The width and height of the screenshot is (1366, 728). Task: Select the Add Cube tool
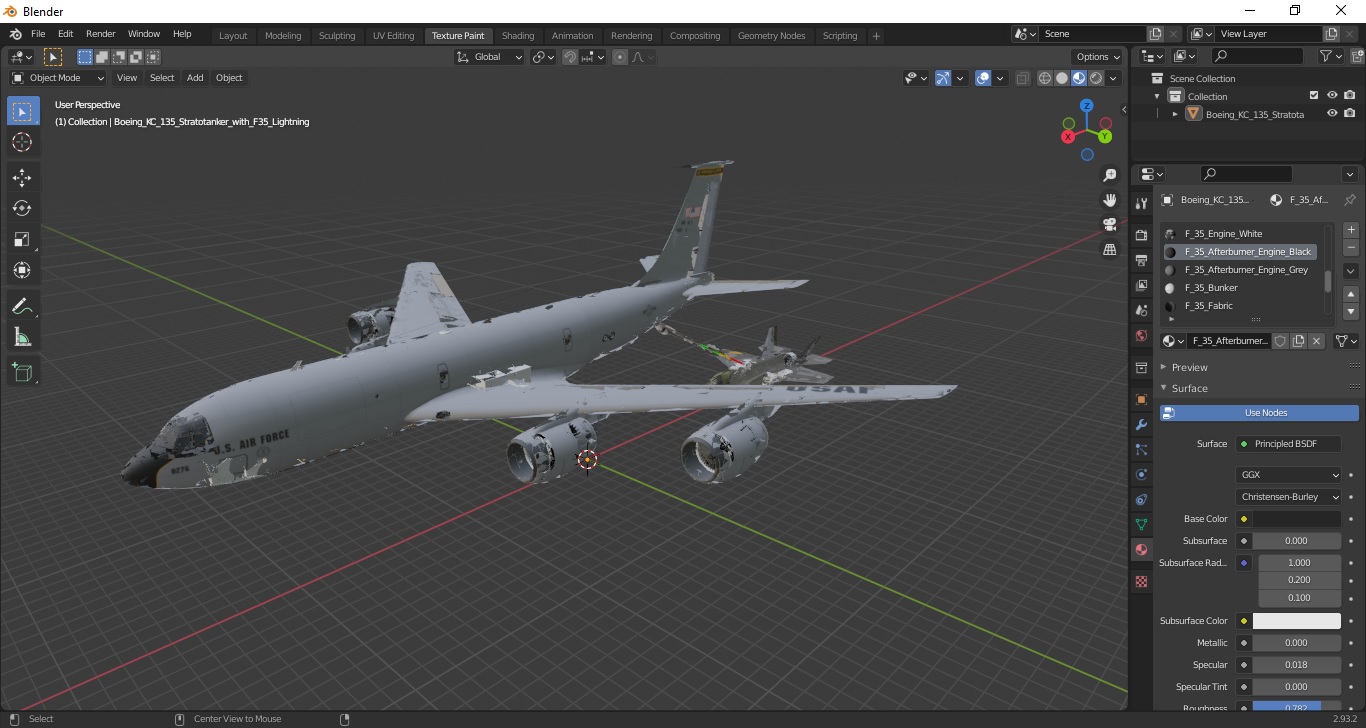[23, 372]
